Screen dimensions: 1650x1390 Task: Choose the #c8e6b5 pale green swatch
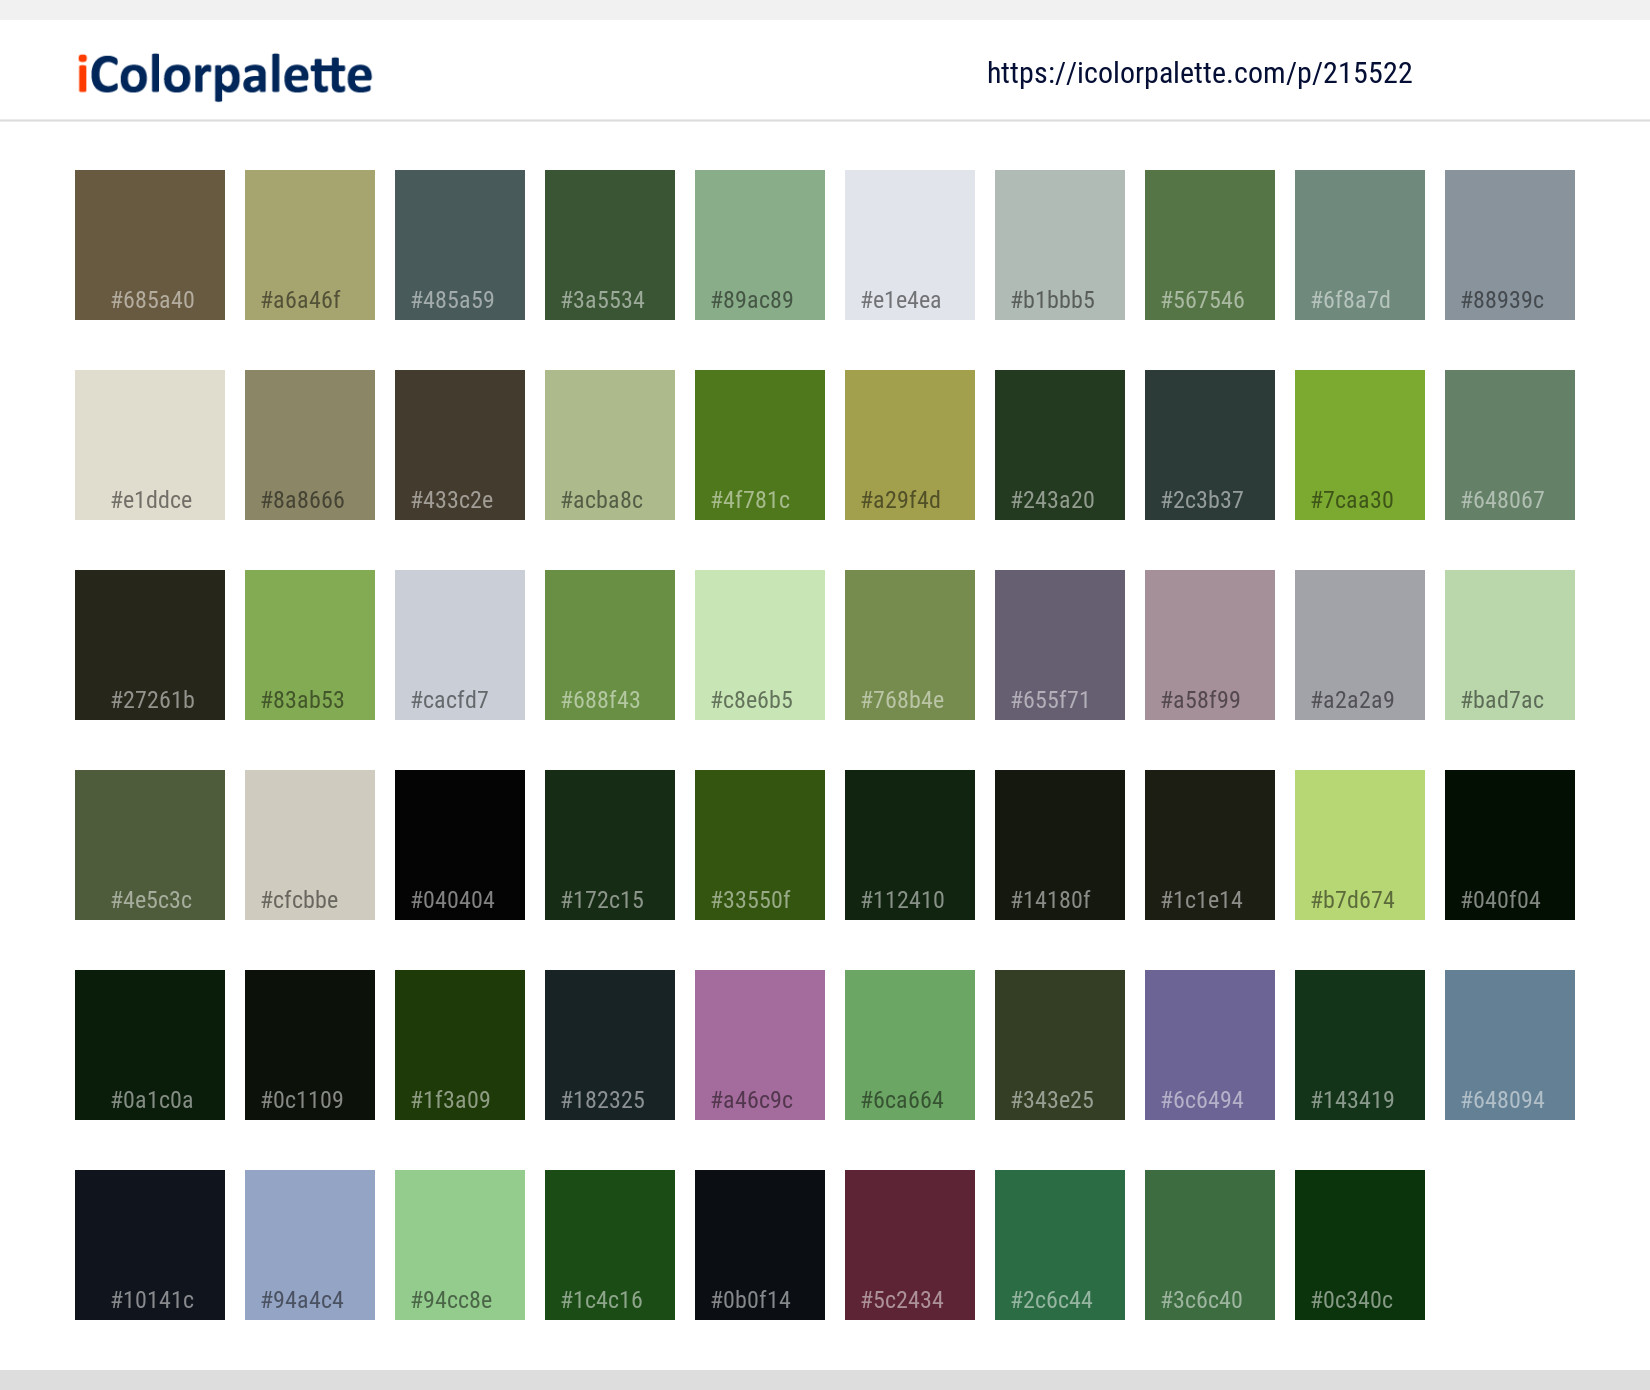pos(760,645)
